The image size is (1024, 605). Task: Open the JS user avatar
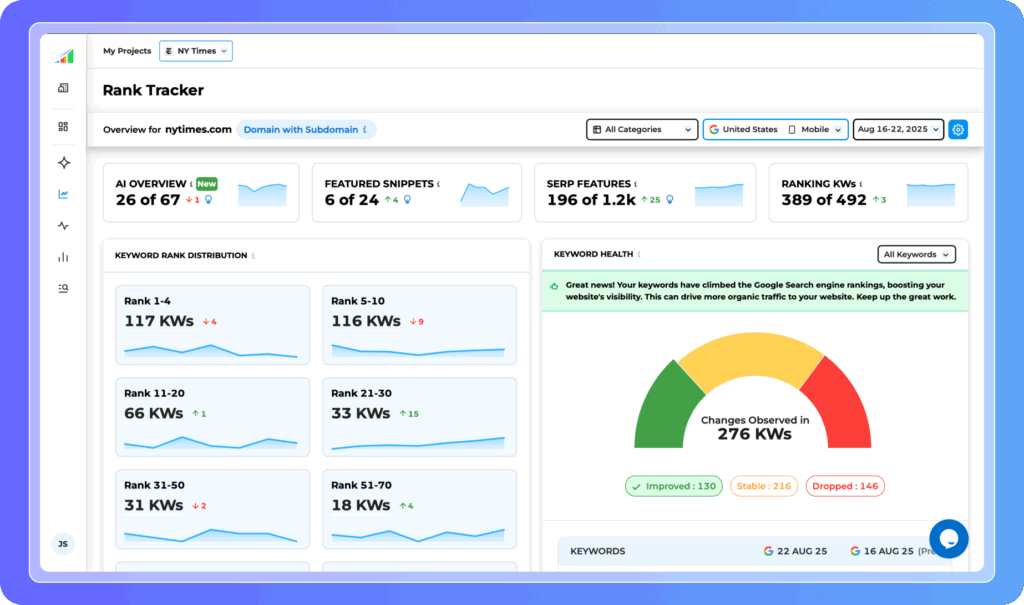(x=63, y=544)
